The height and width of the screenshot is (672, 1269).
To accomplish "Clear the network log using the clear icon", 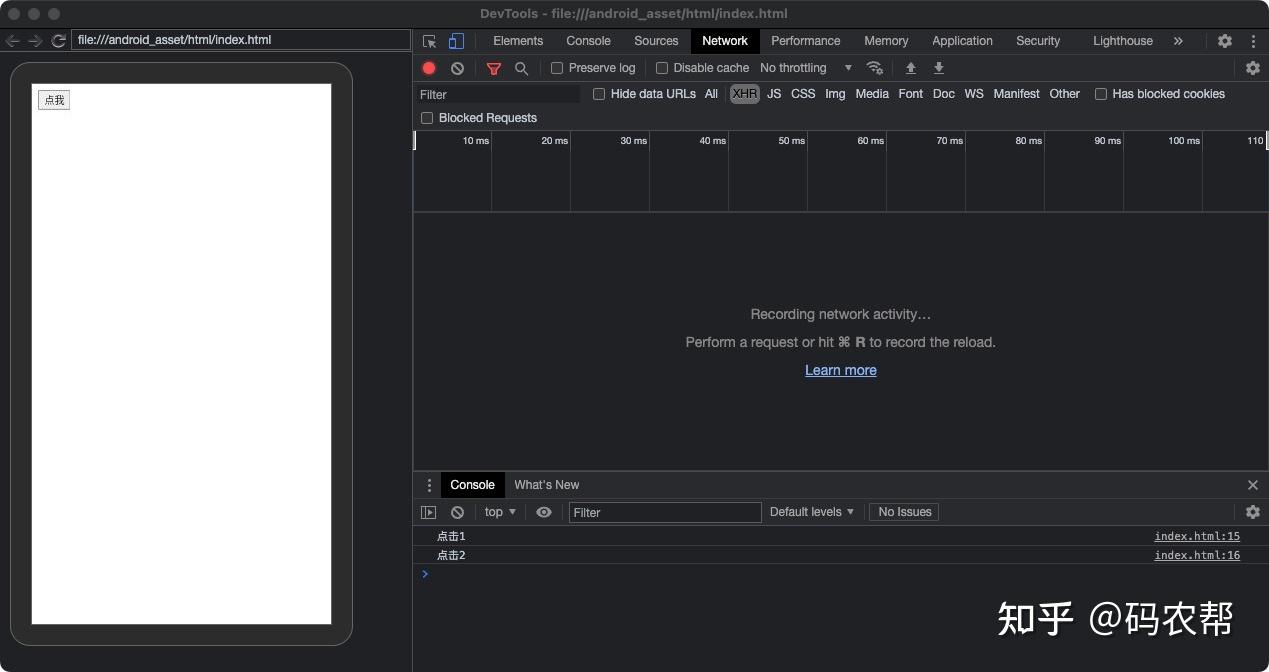I will (457, 67).
